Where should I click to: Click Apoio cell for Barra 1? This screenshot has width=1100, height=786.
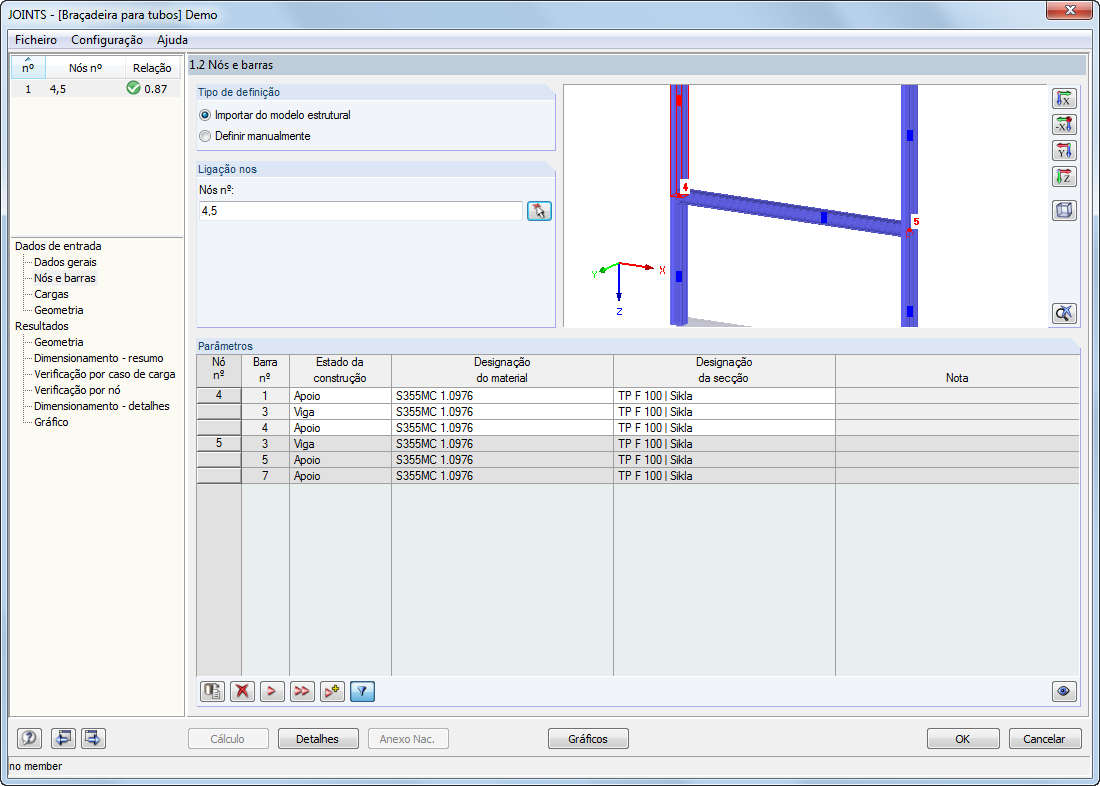click(340, 396)
